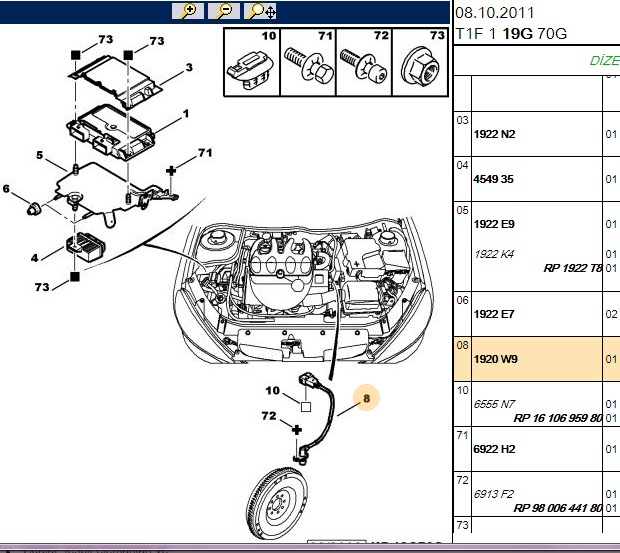The image size is (620, 553).
Task: Open the bolt thumbnail labeled 71
Action: pyautogui.click(x=308, y=62)
